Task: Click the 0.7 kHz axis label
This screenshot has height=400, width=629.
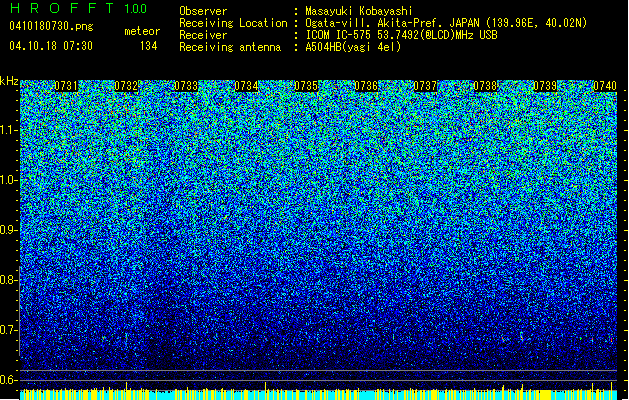Action: pos(8,330)
